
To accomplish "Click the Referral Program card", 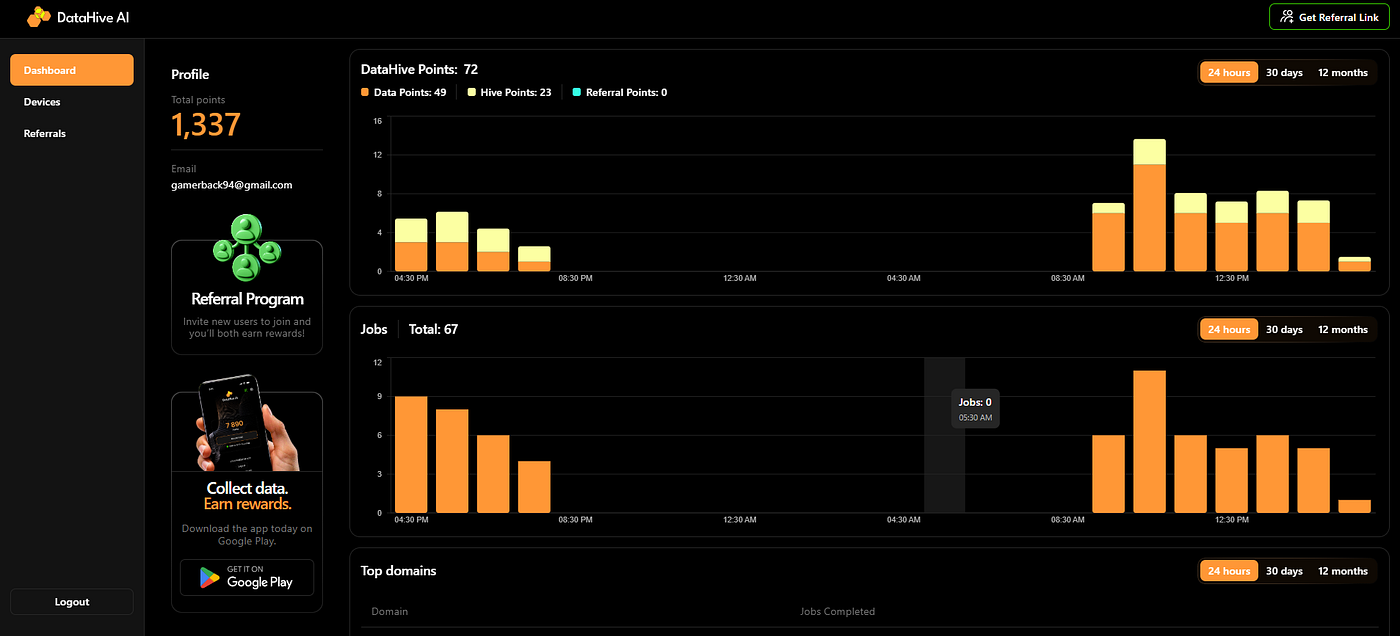I will [247, 297].
